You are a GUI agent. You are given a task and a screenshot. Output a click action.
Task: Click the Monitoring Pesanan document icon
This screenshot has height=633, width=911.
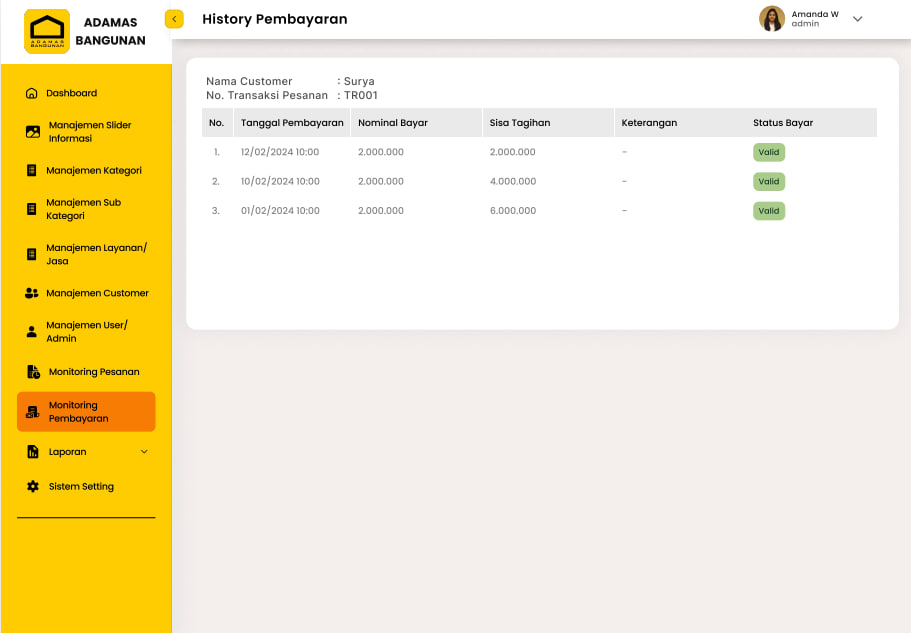(x=34, y=372)
